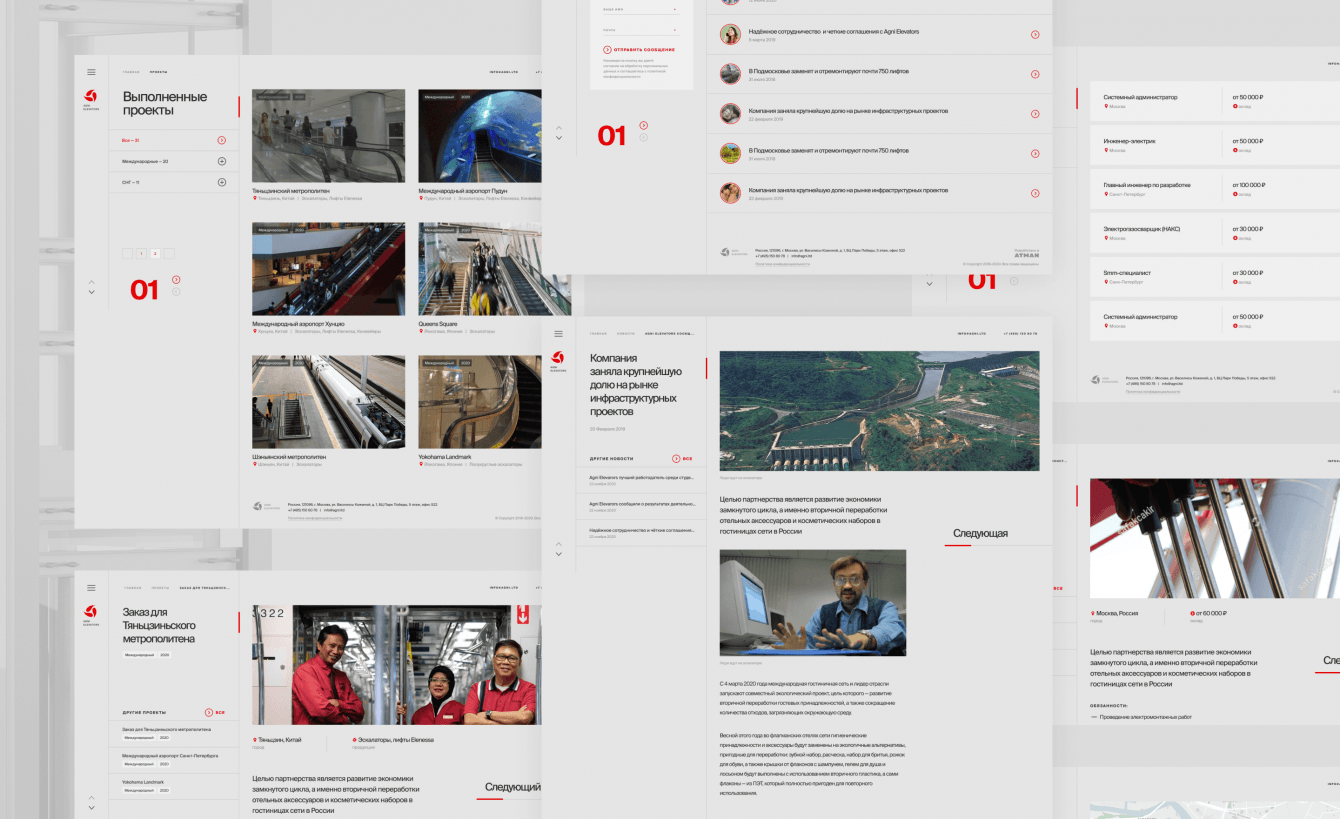Open Политика конфиденциальности link in vacancies page footer
1340x819 pixels.
(x=1153, y=392)
